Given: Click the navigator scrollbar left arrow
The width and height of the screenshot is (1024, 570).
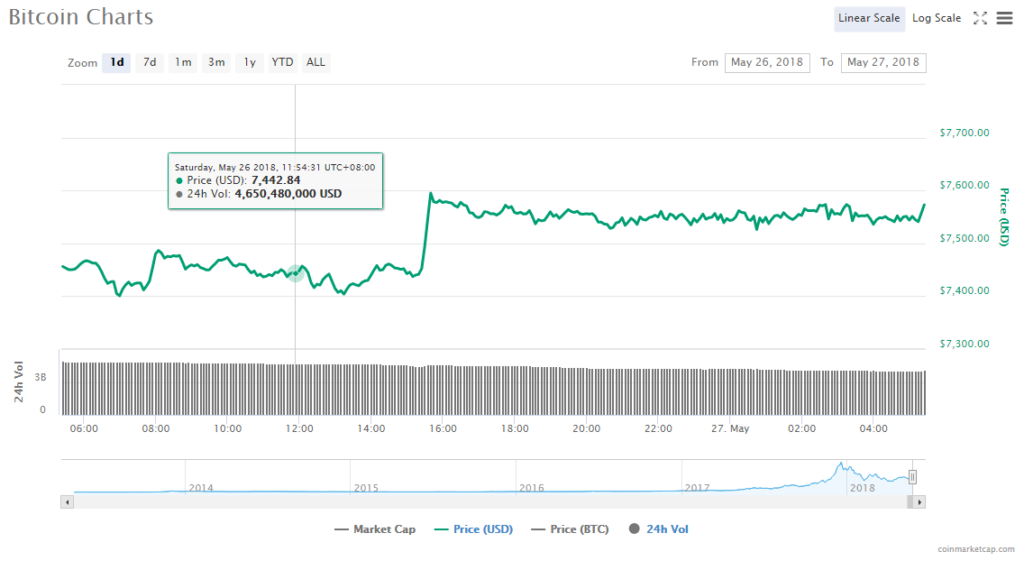Looking at the screenshot, I should (x=67, y=501).
